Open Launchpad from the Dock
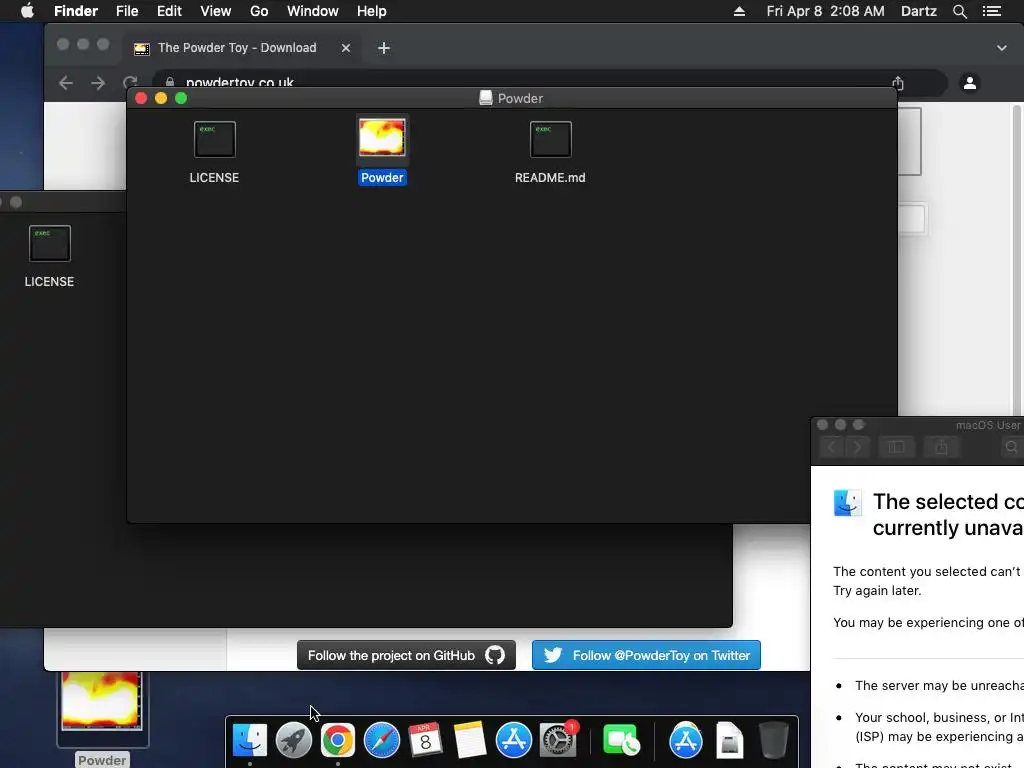Screen dimensions: 1024x768 (294, 741)
